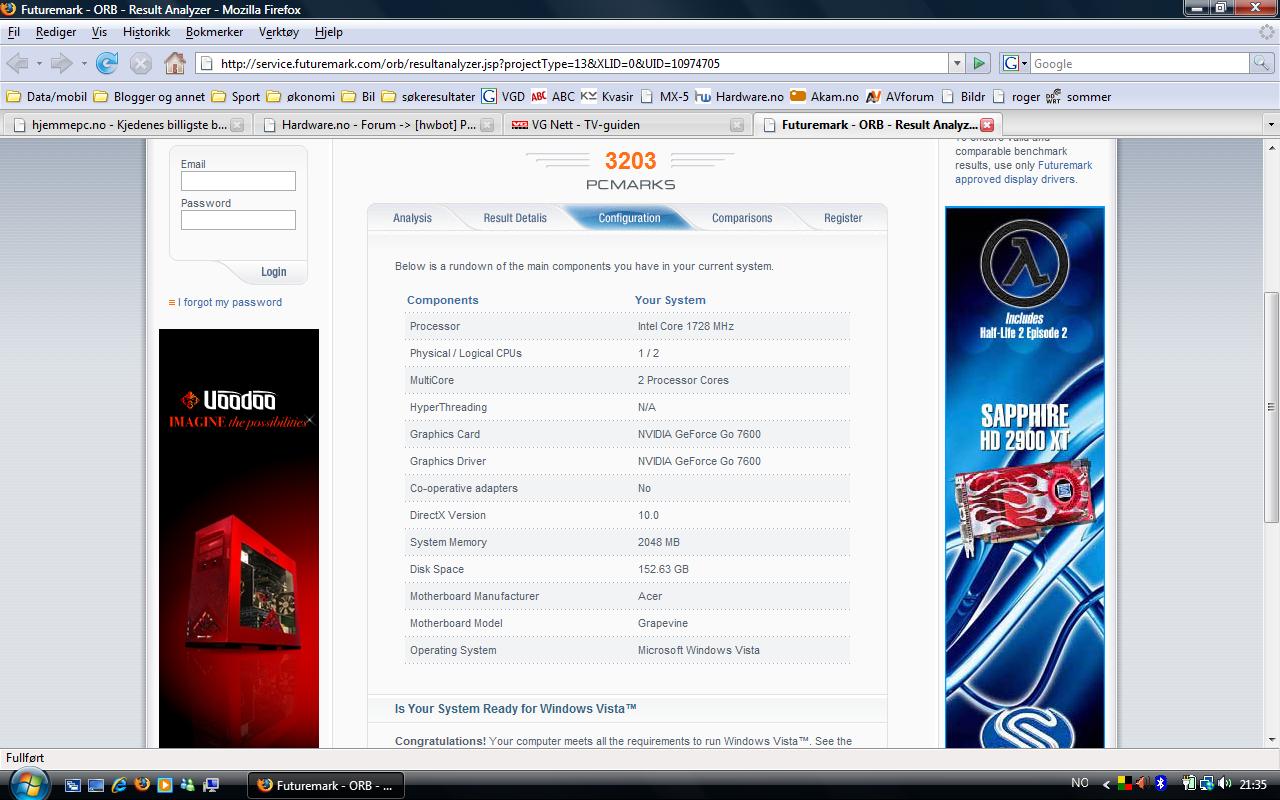Reload the page with the refresh icon
The height and width of the screenshot is (800, 1280).
pos(107,63)
